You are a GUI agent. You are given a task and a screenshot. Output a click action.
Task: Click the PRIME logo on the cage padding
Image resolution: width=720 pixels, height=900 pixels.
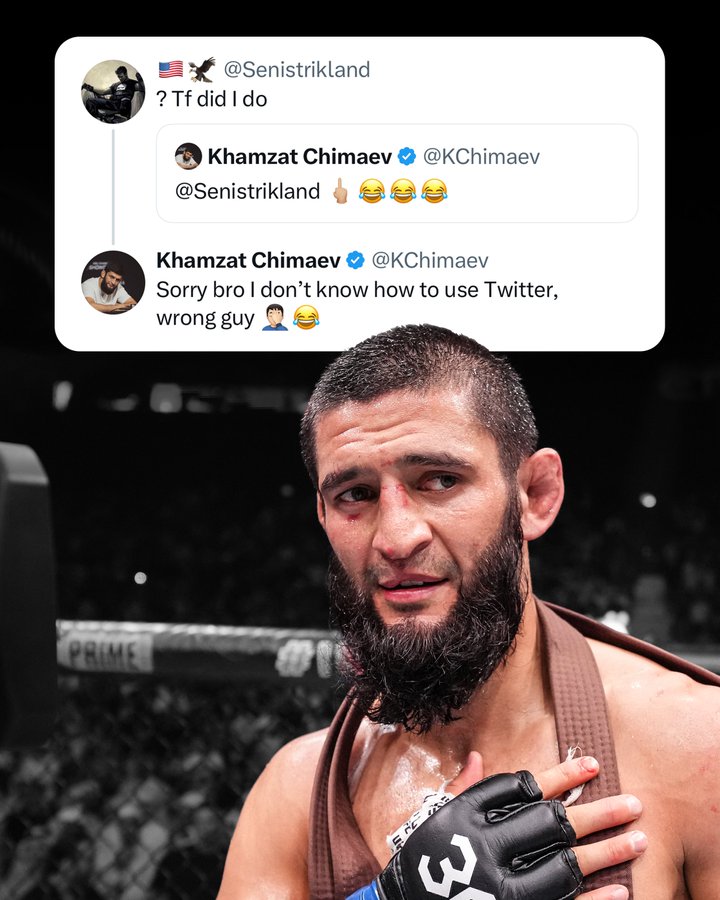105,653
